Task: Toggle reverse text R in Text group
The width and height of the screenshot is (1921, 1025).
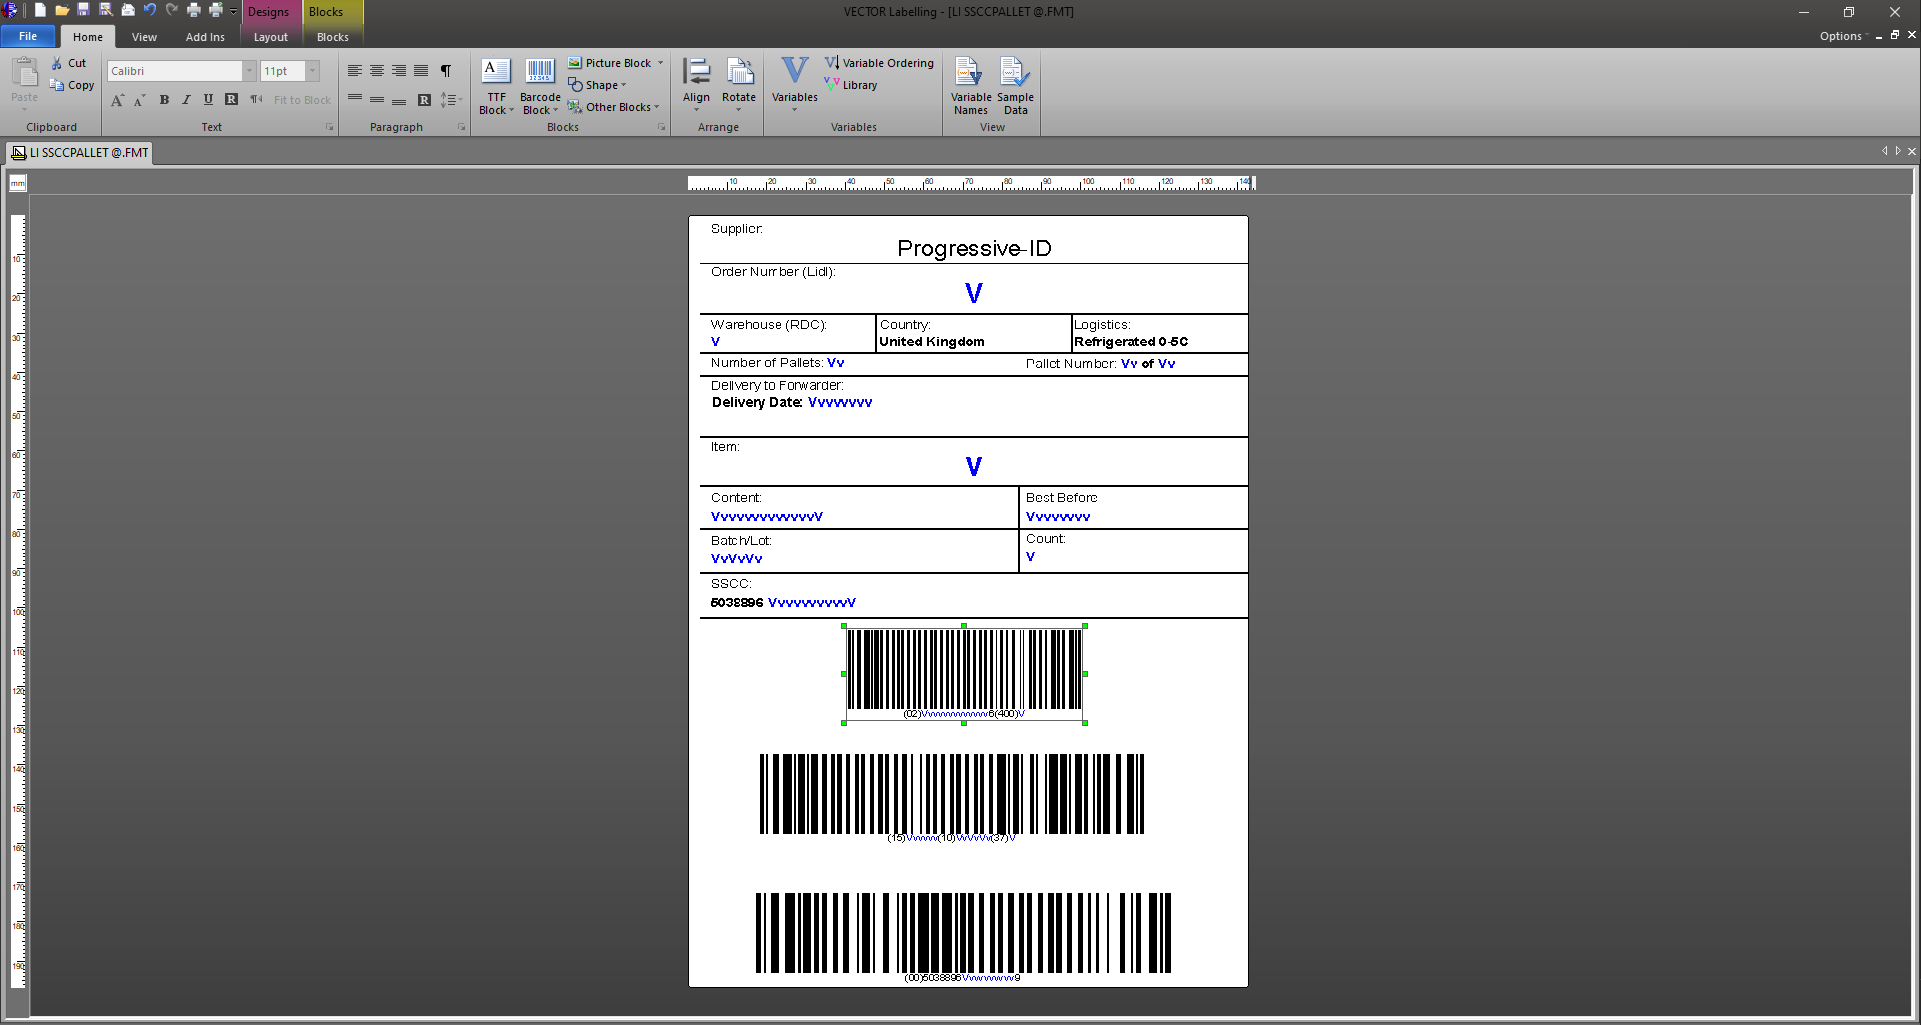Action: [x=231, y=100]
